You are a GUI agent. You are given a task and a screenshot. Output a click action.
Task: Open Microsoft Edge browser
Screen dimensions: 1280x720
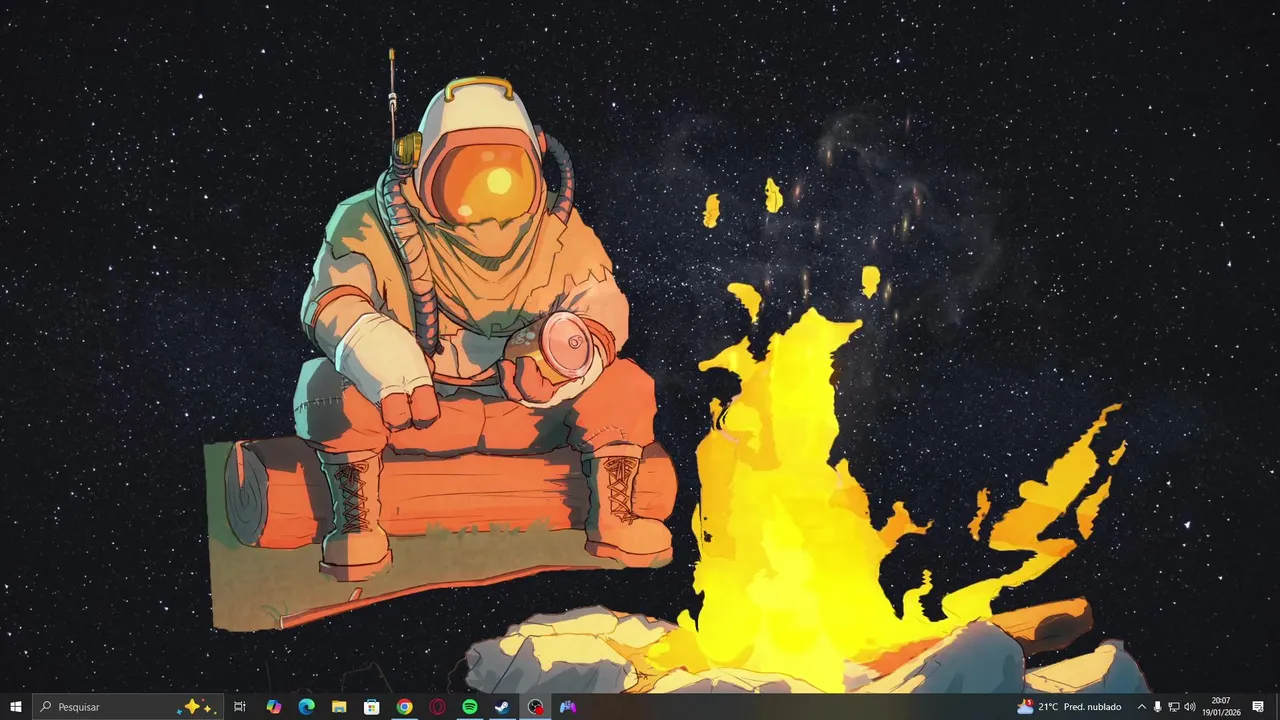tap(306, 707)
